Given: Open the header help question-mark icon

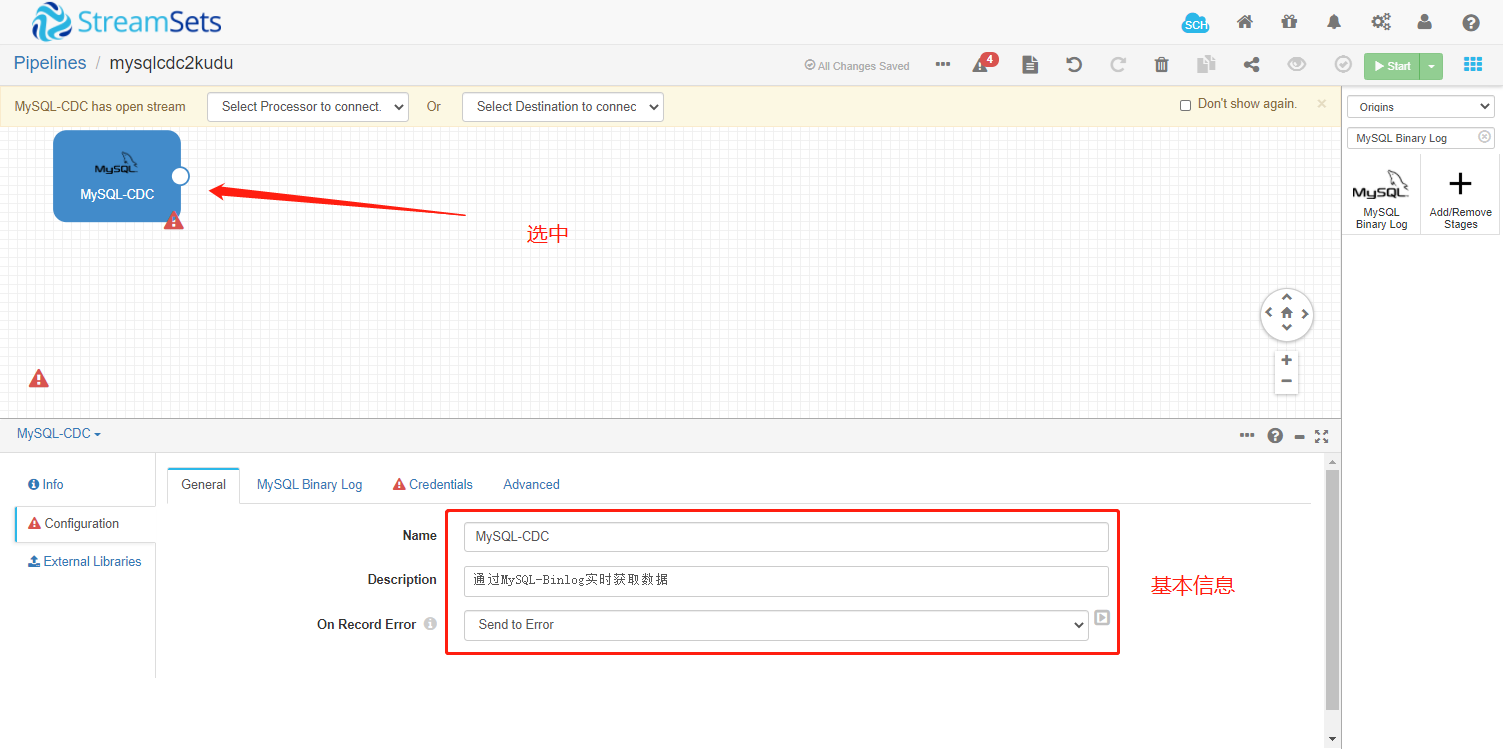Looking at the screenshot, I should tap(1471, 22).
